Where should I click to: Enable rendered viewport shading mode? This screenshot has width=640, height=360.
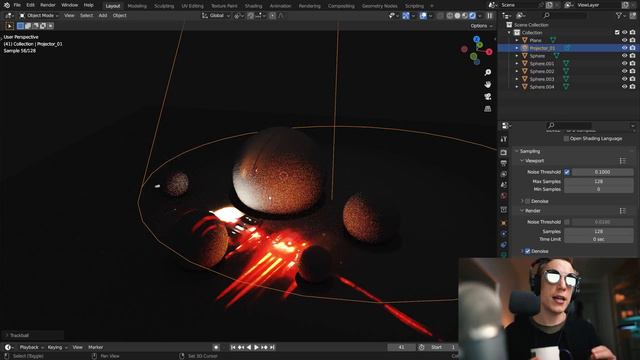click(x=472, y=16)
